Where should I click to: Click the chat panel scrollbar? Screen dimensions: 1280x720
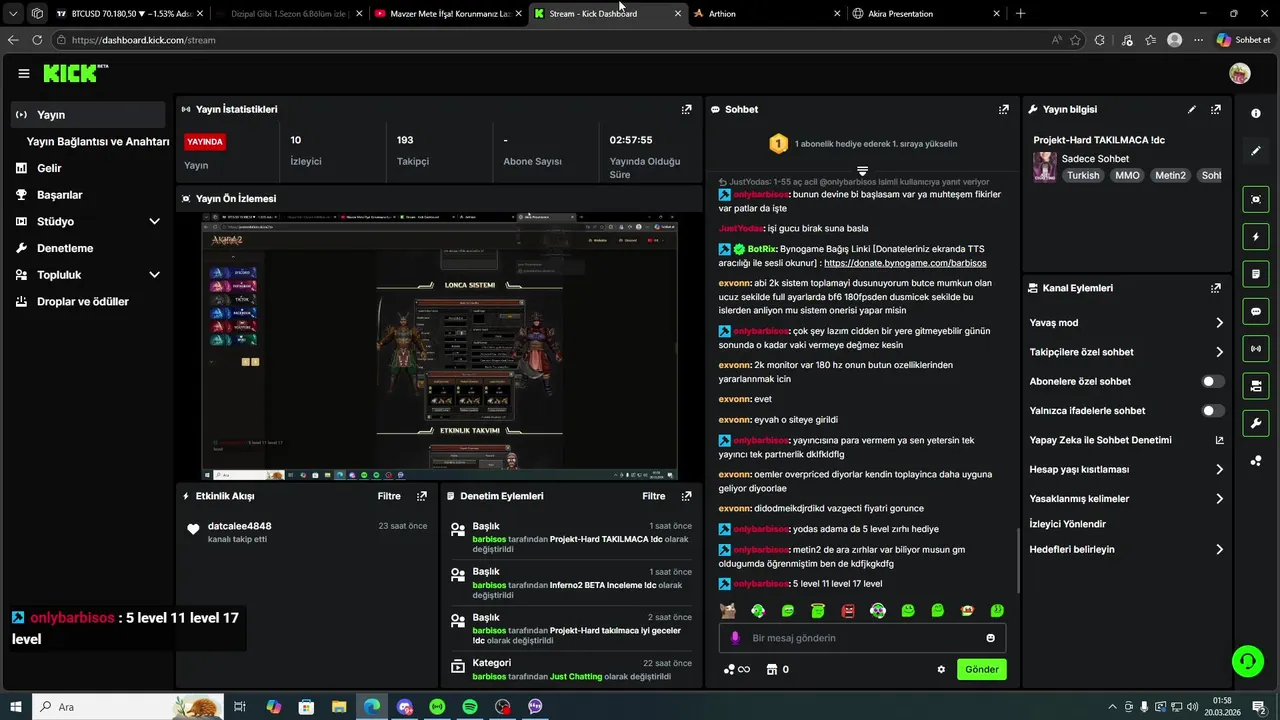click(1017, 560)
